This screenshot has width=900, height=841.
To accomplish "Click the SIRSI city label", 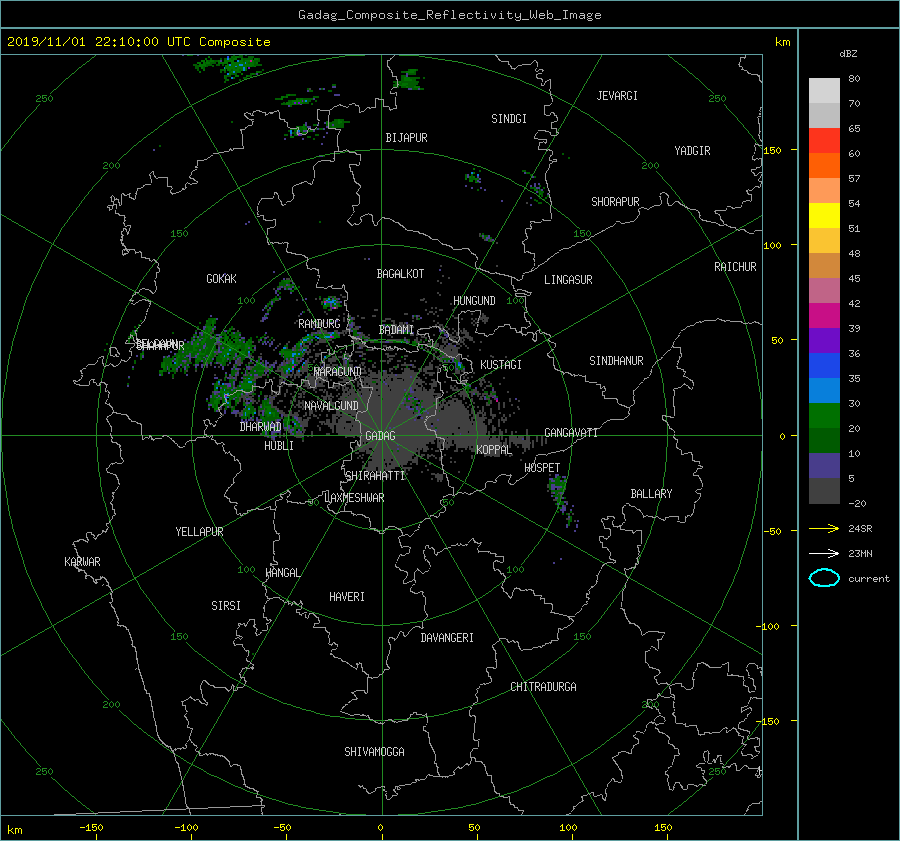I will (226, 606).
